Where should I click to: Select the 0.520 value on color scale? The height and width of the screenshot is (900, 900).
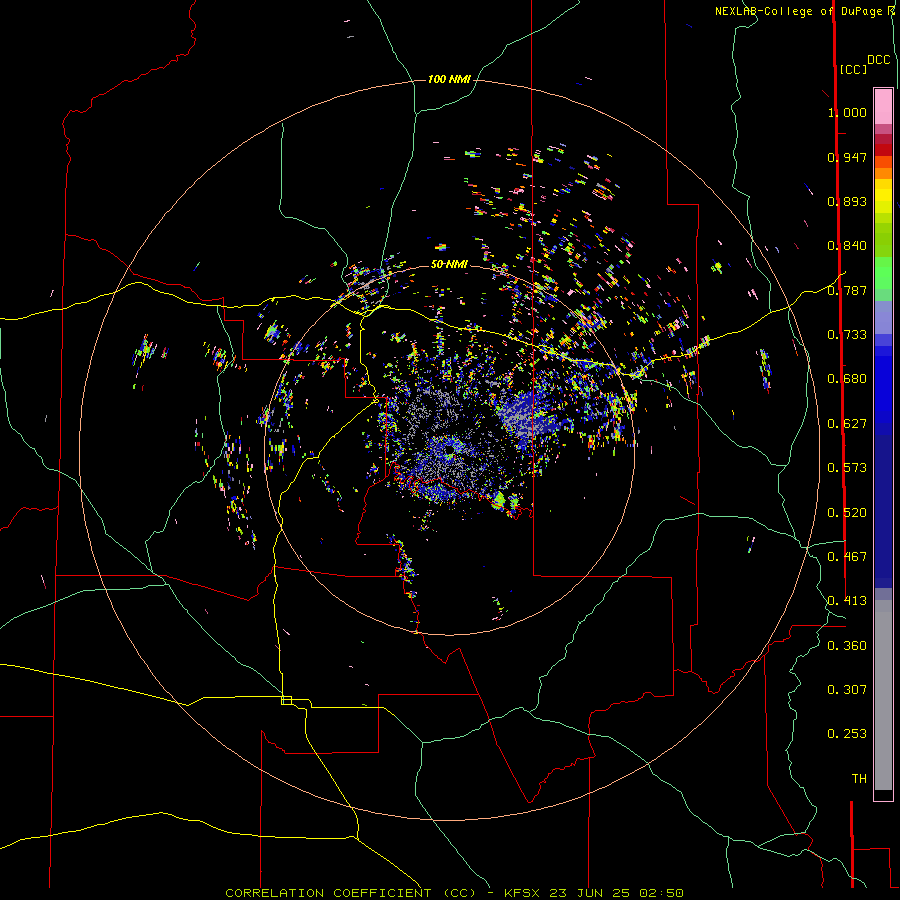(x=847, y=513)
